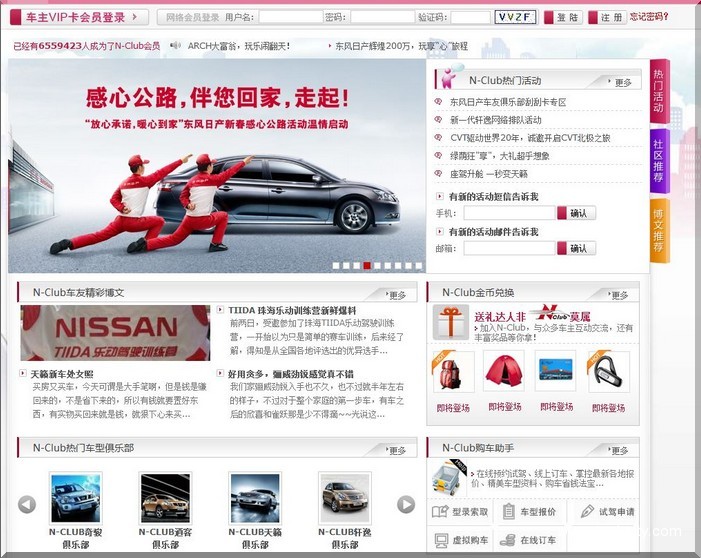
Task: Open TIIDA 珠海乐动训练营新鲜爆料 article
Action: (x=292, y=310)
